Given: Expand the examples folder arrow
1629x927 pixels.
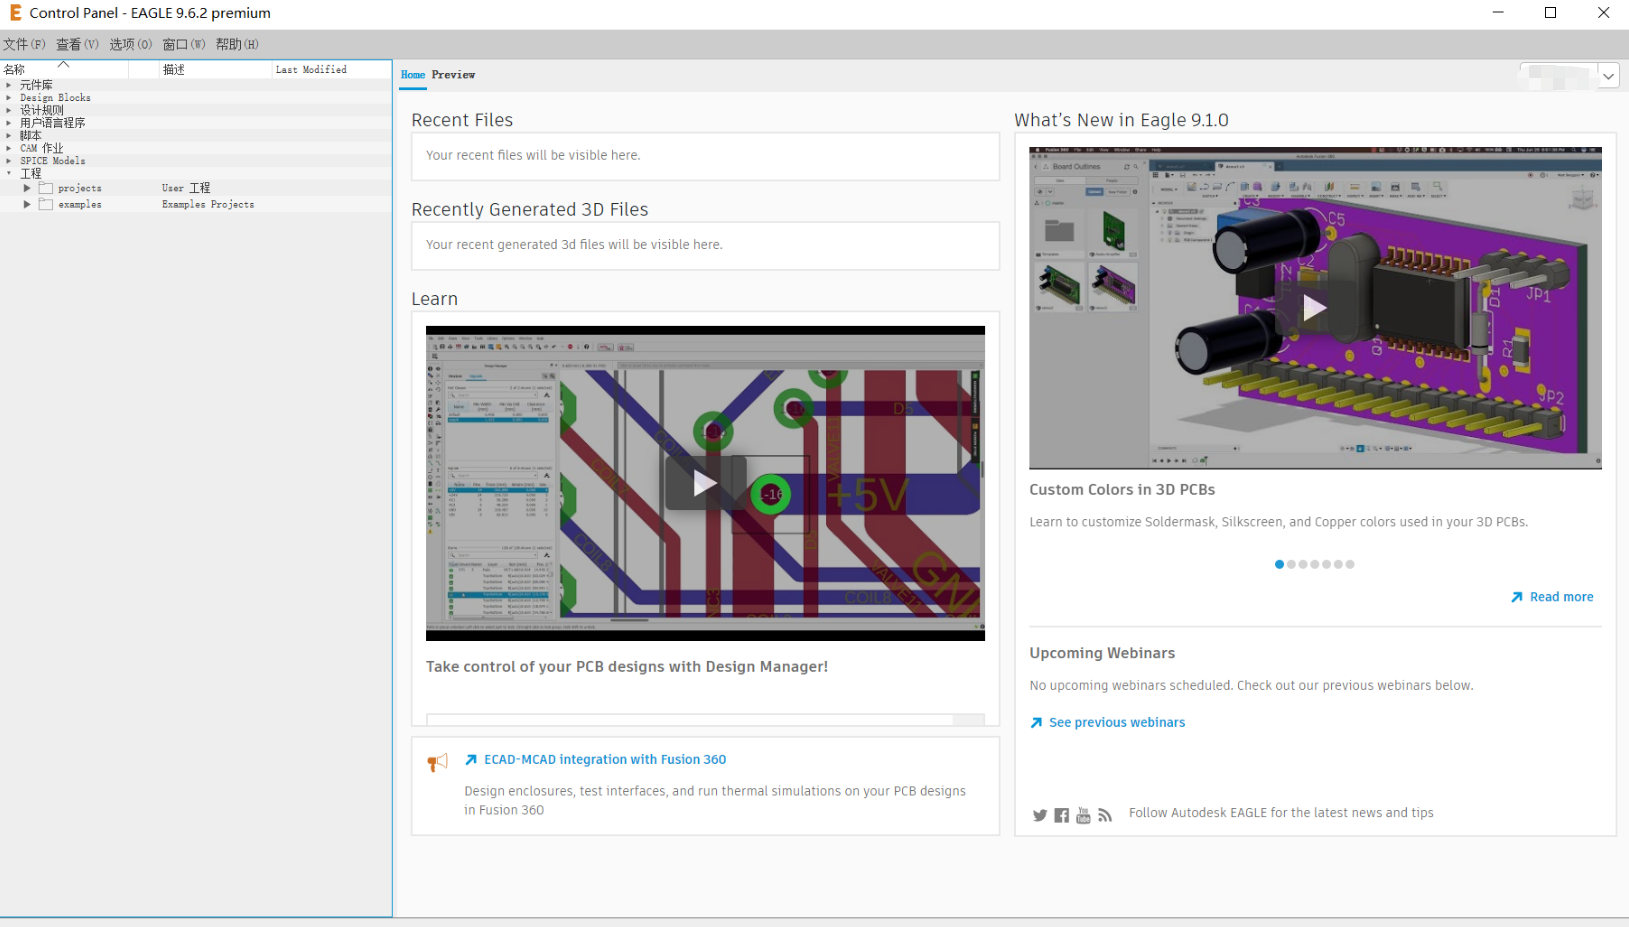Looking at the screenshot, I should (x=27, y=204).
